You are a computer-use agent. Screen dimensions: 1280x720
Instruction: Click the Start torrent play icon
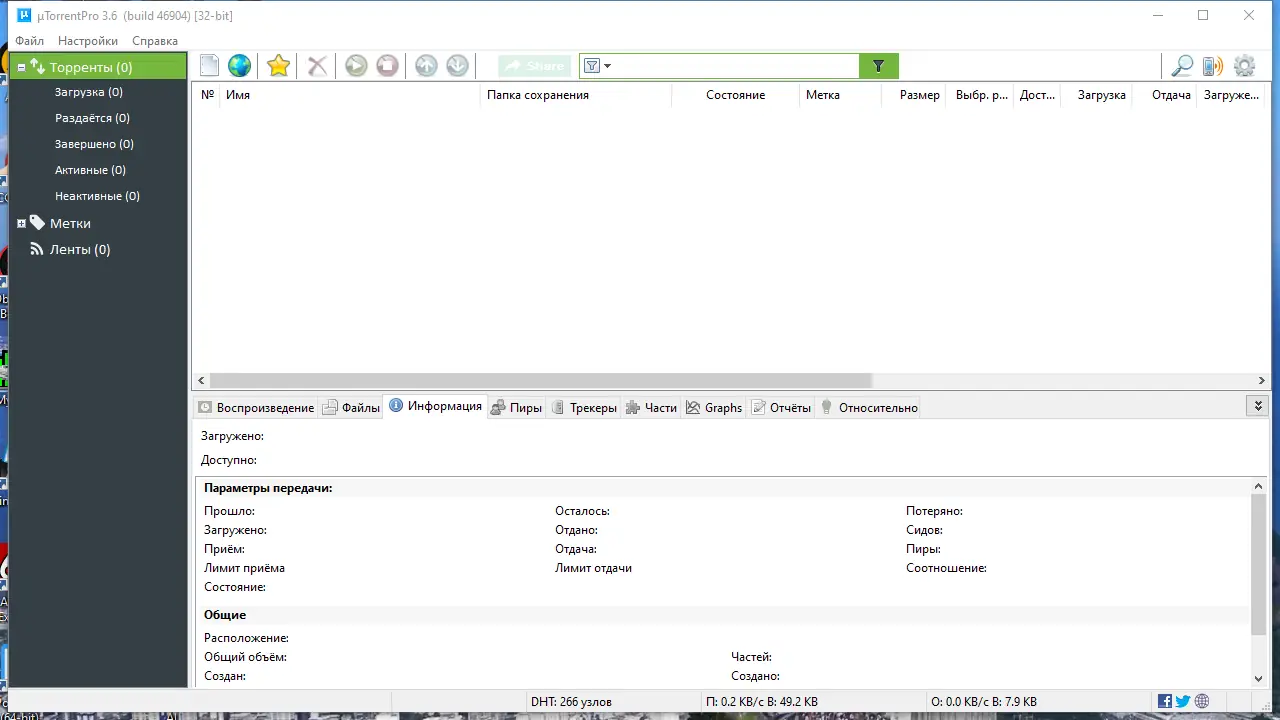pos(356,66)
